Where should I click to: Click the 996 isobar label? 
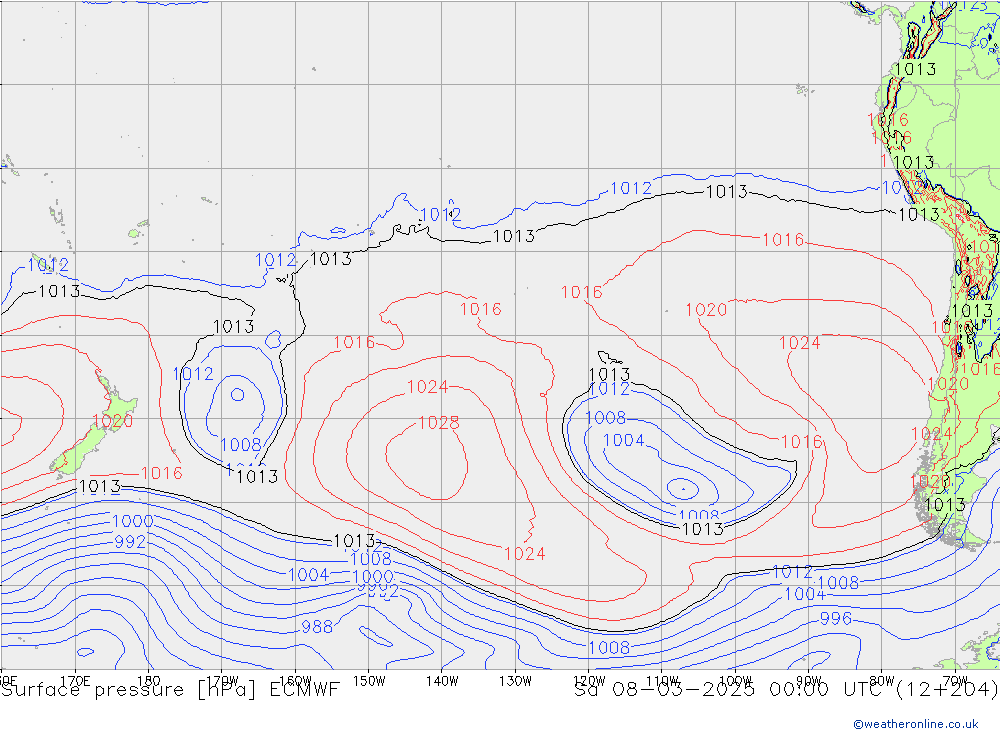coord(835,618)
